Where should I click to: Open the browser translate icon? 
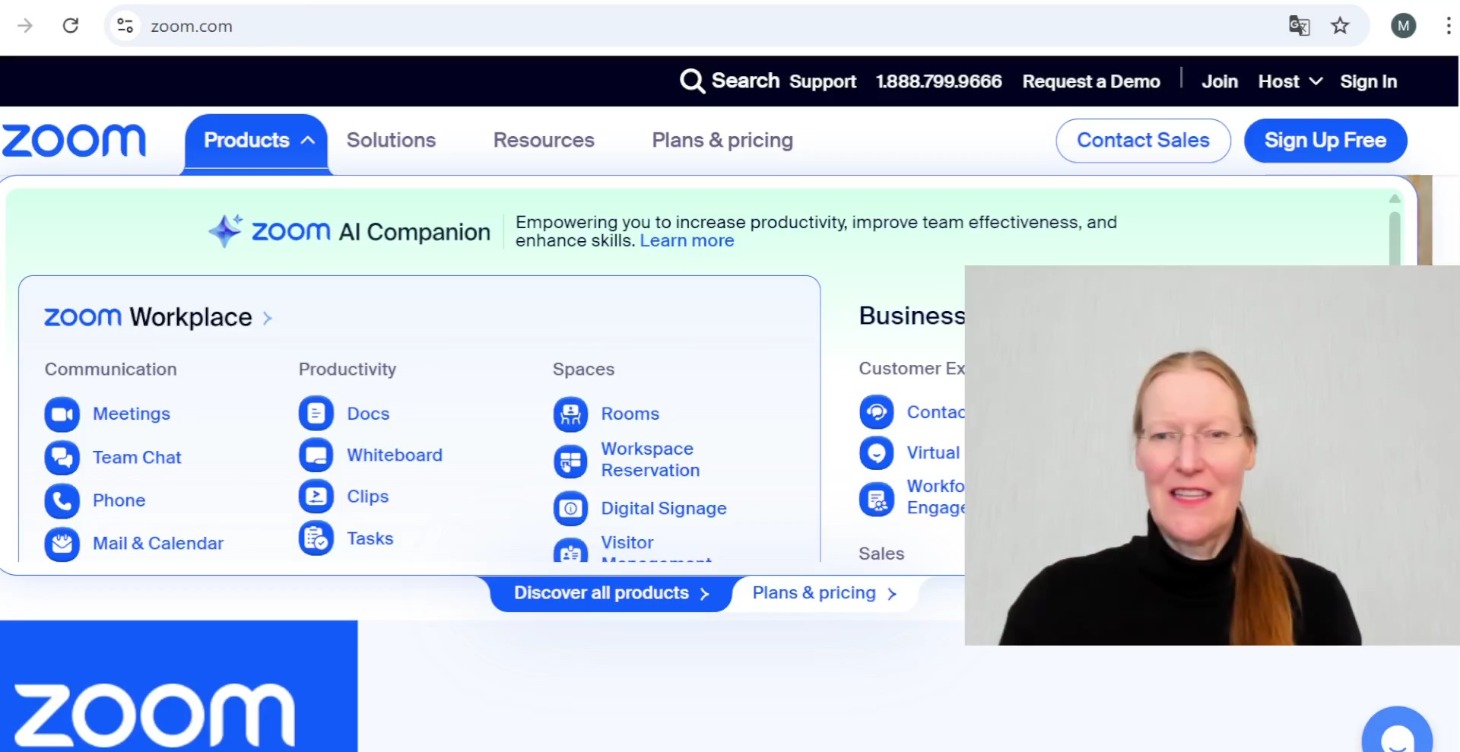point(1299,26)
